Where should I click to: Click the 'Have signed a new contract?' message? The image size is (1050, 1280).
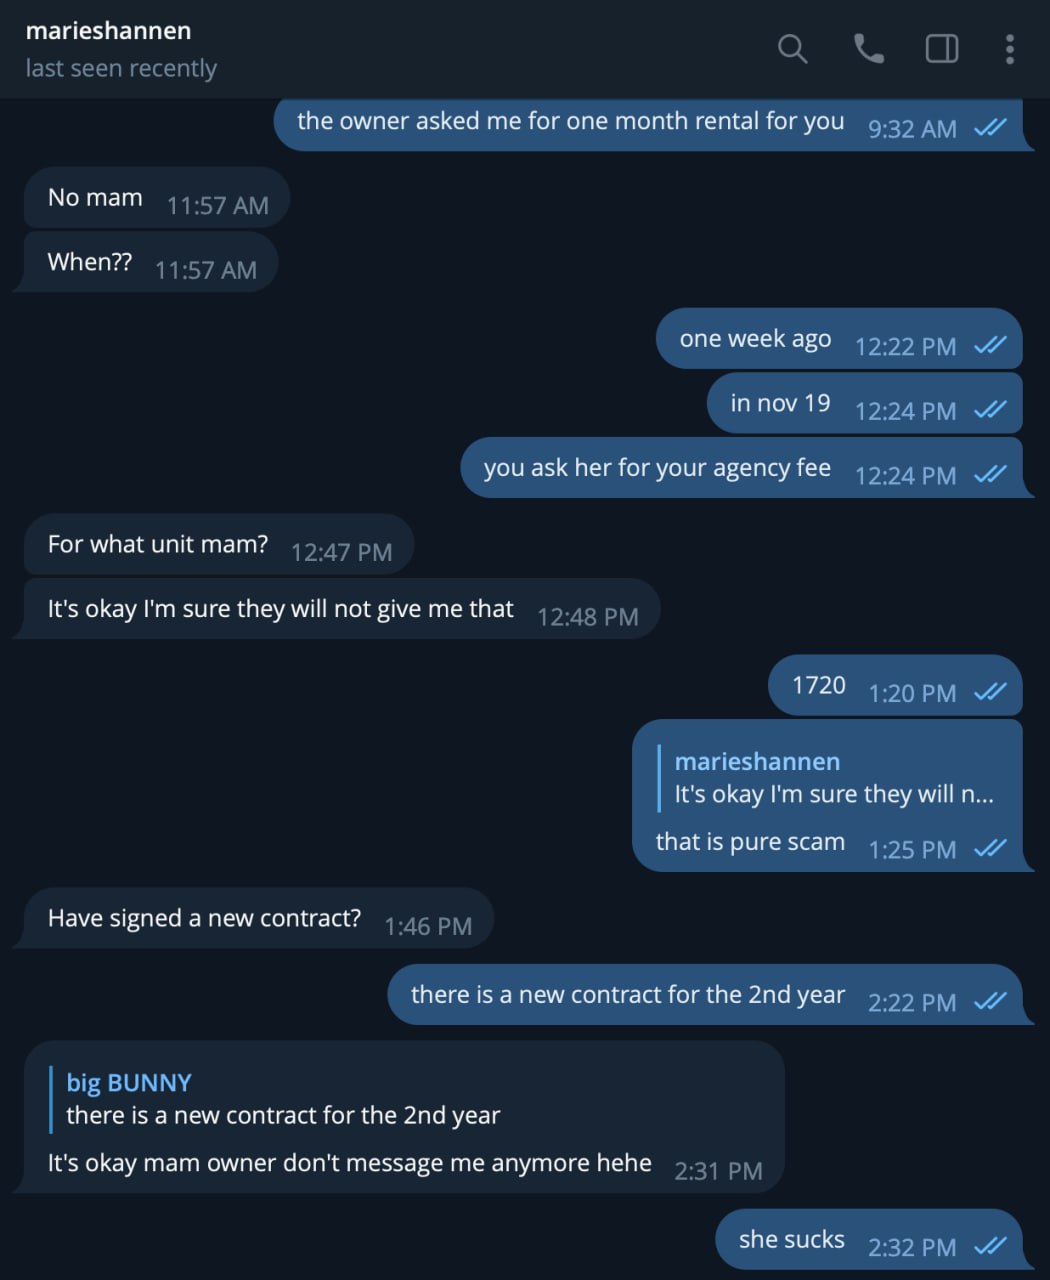tap(204, 918)
